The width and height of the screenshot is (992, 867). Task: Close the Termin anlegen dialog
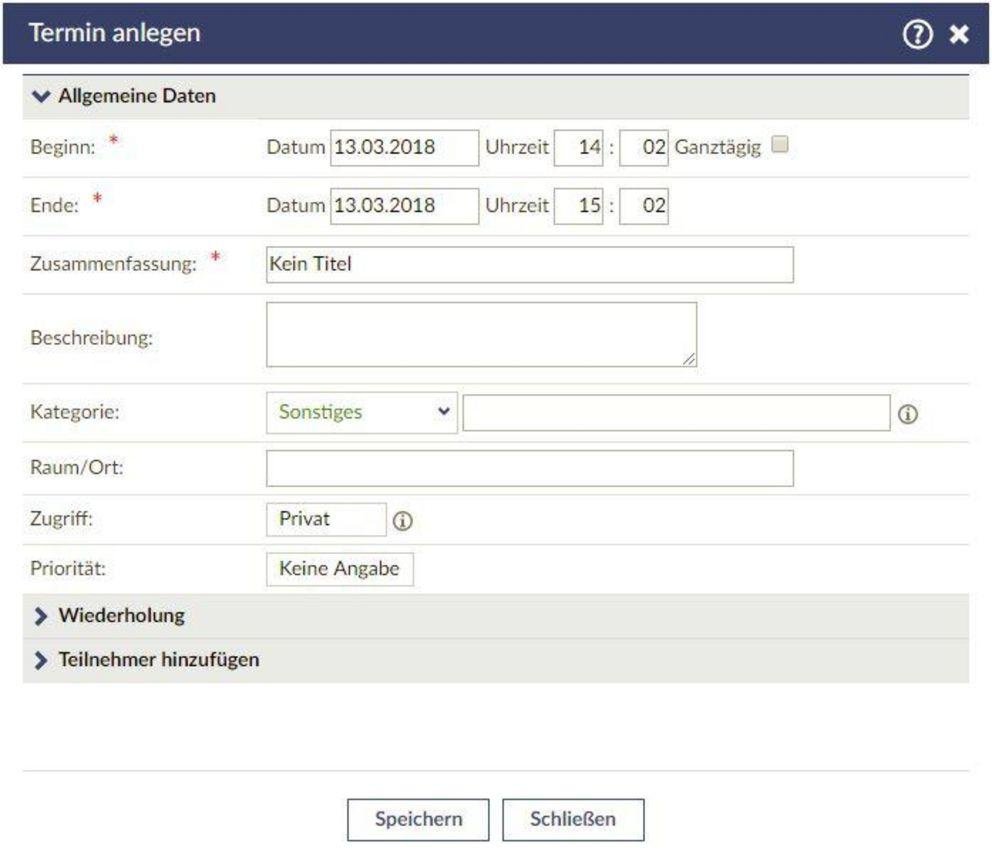coord(959,34)
